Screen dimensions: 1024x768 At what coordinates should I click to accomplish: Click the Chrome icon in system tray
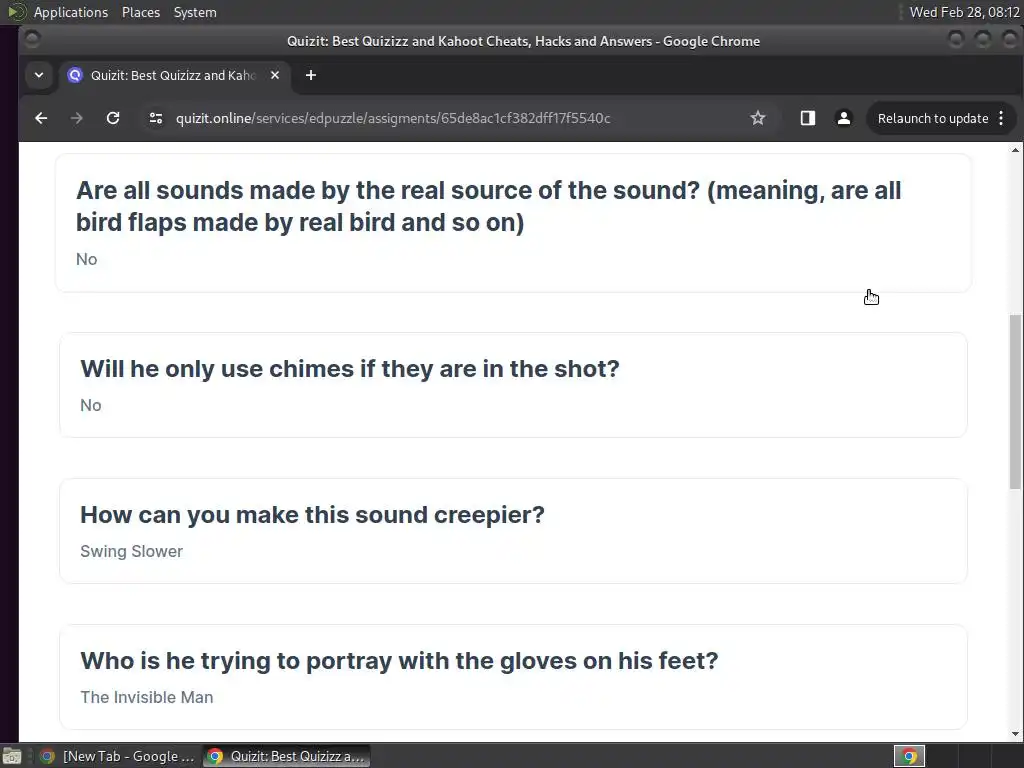click(x=910, y=756)
